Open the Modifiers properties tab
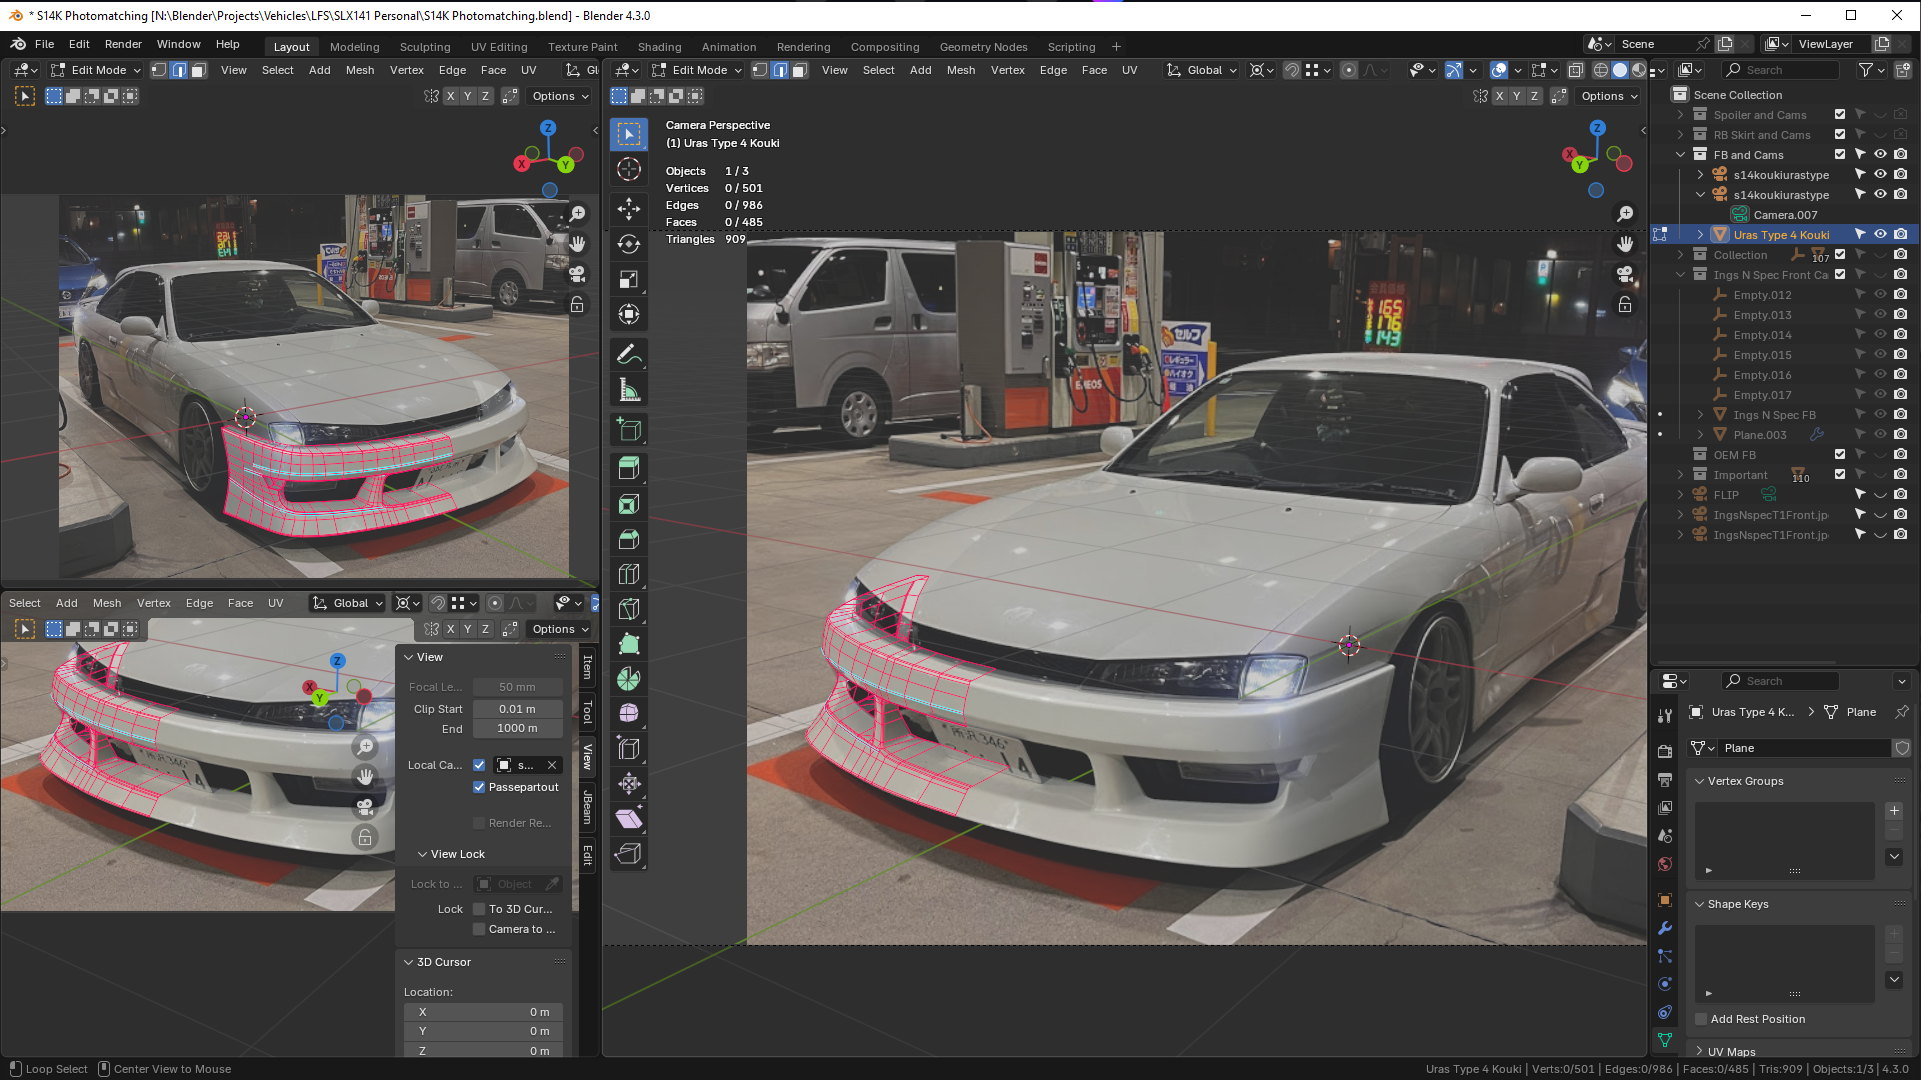Viewport: 1921px width, 1080px height. tap(1665, 928)
